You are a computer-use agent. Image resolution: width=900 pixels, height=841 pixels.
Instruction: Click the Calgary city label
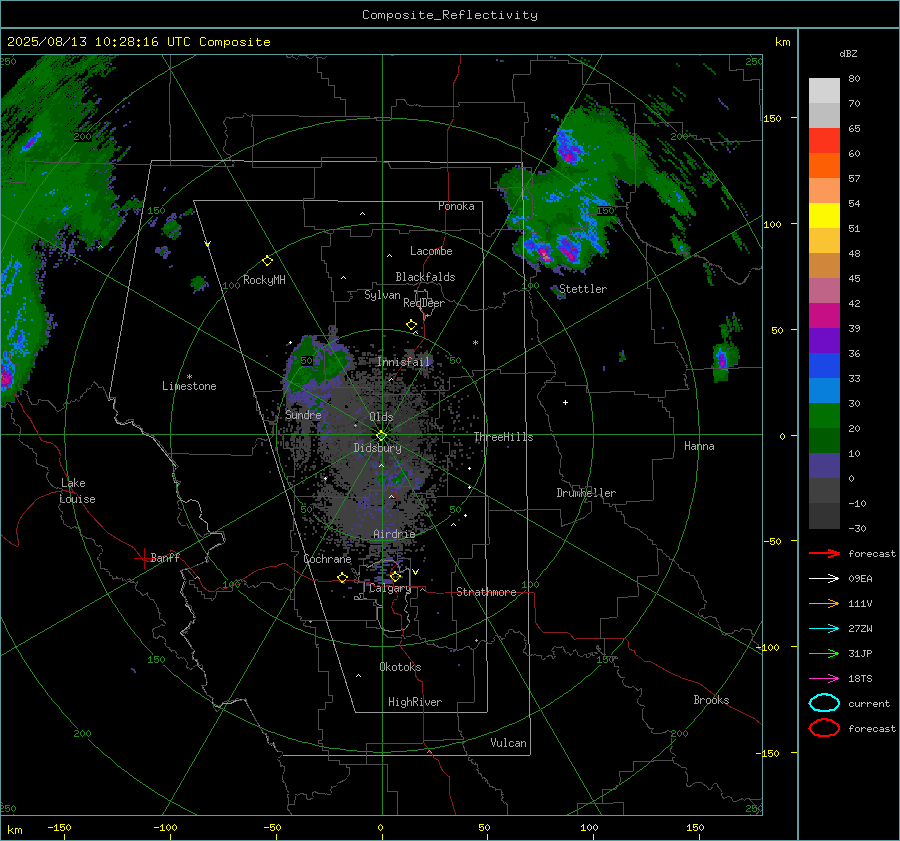(x=390, y=588)
